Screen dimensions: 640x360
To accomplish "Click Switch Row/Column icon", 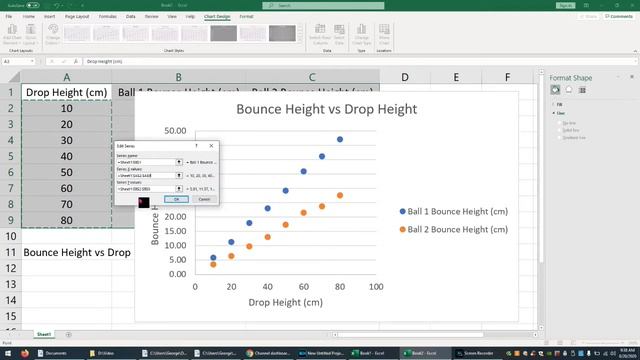I will pos(320,29).
